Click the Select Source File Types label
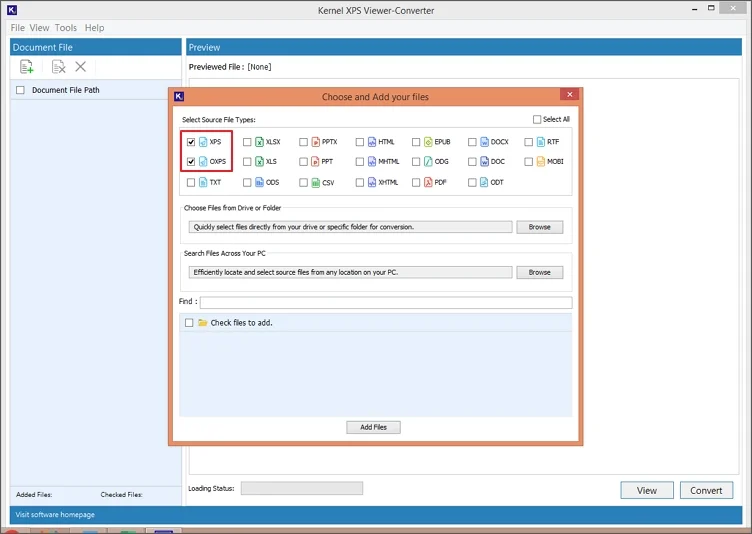The height and width of the screenshot is (534, 752). (219, 119)
